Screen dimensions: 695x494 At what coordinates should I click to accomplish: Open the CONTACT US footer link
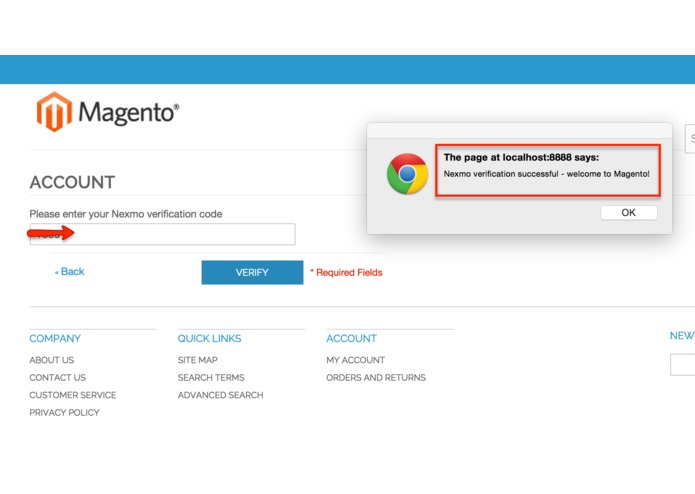tap(57, 377)
